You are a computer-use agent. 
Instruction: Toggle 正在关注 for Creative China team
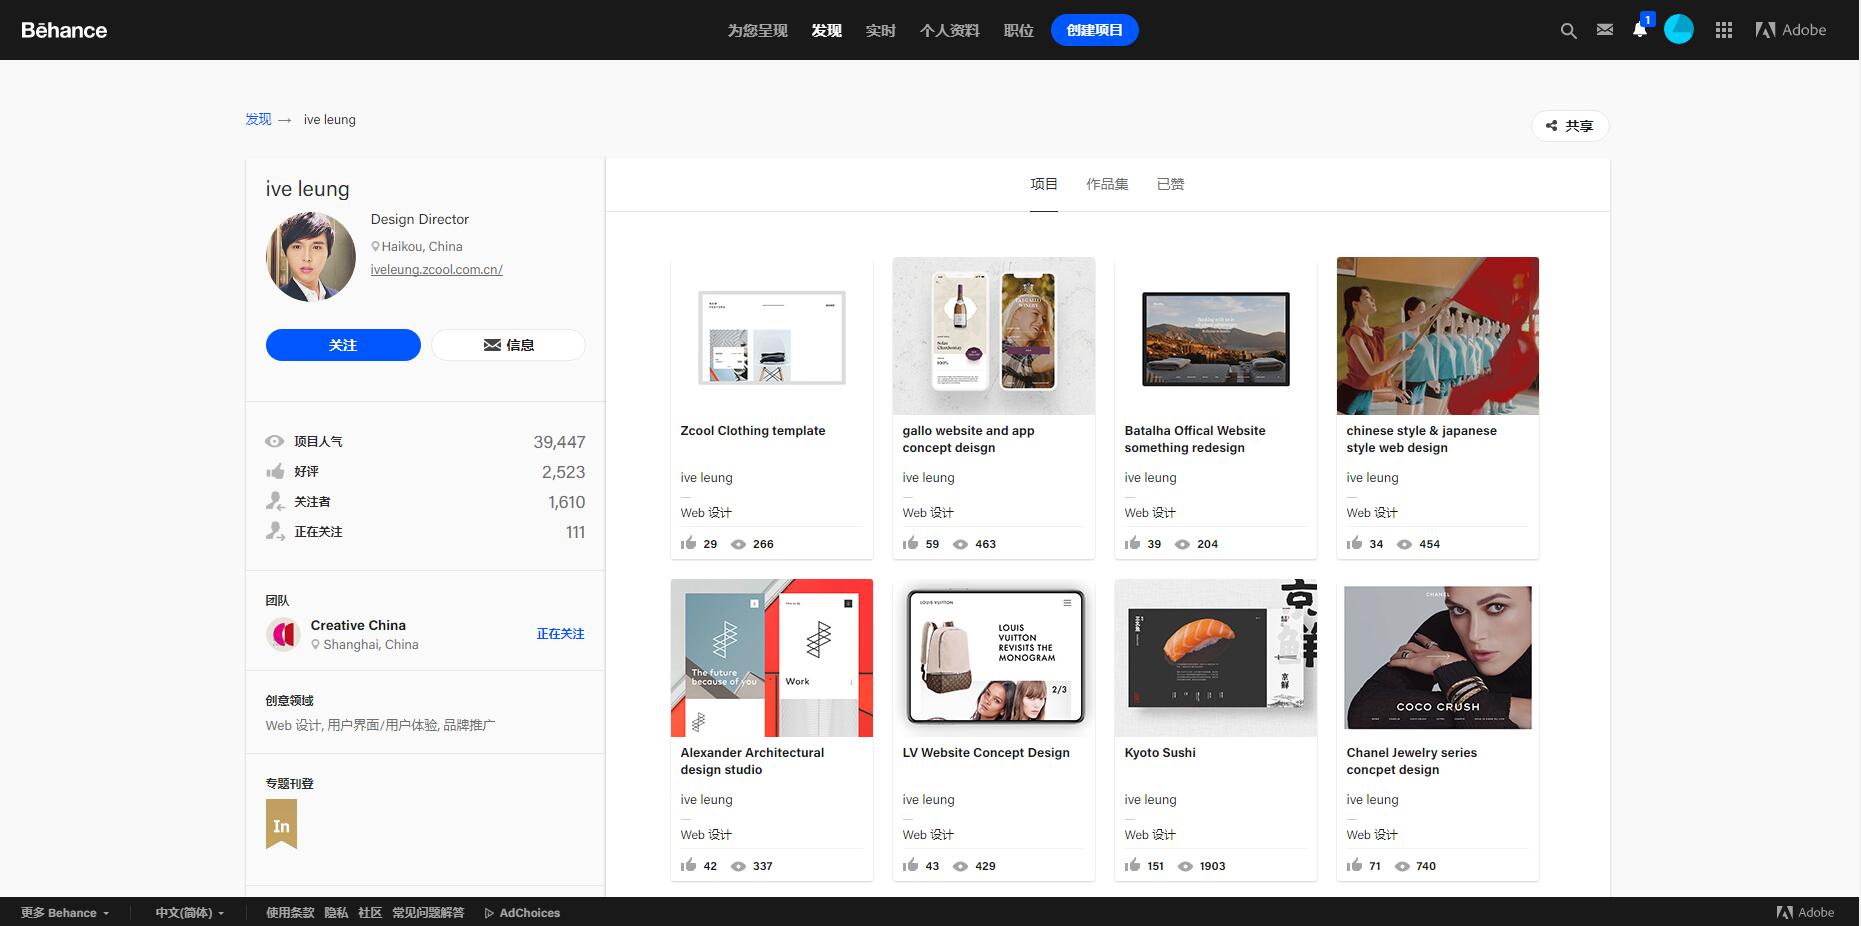coord(560,634)
